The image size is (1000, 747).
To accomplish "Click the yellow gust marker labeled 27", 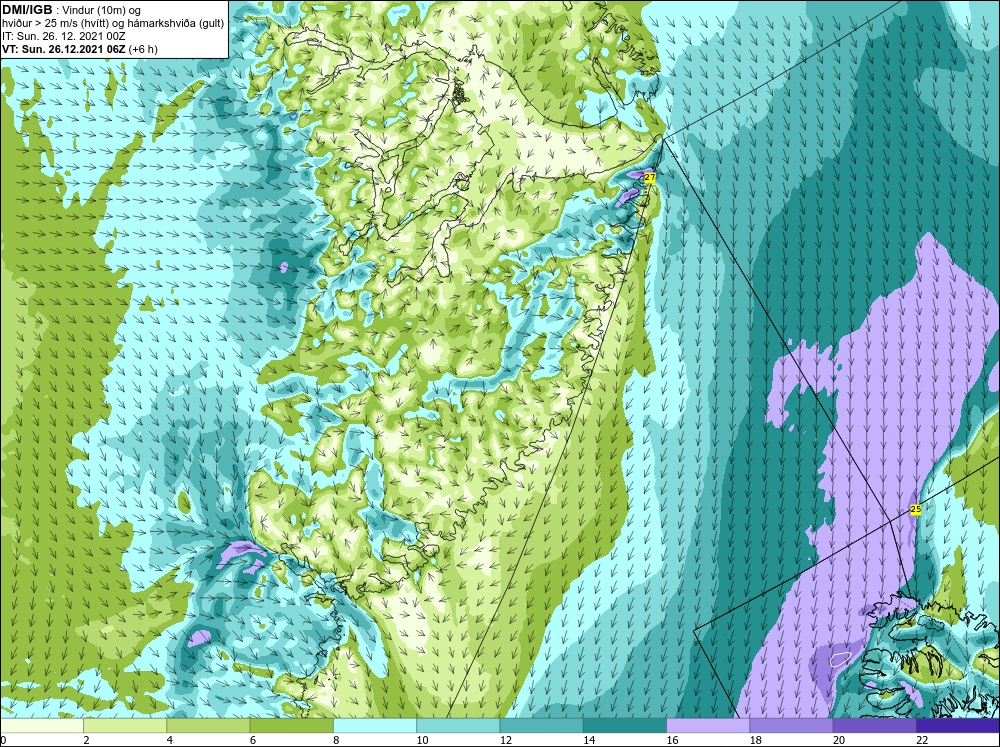I will (x=650, y=178).
